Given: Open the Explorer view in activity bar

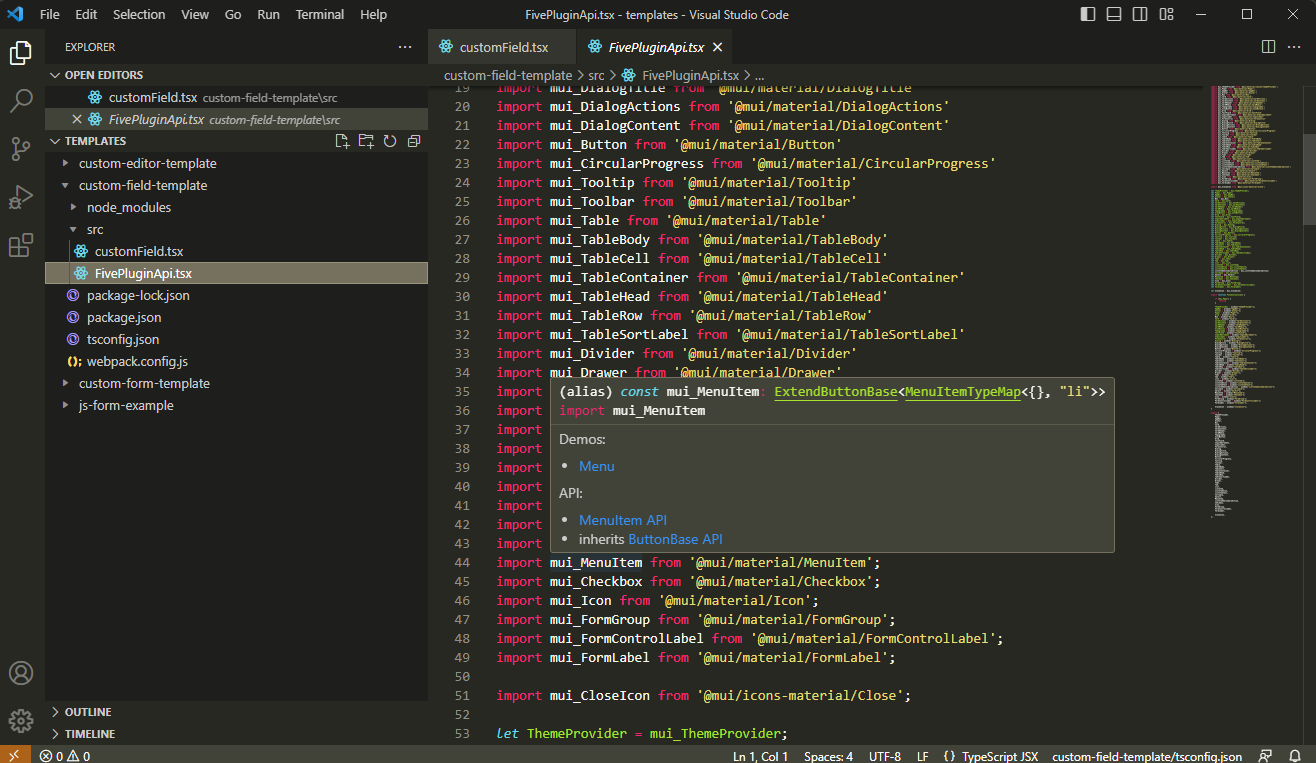Looking at the screenshot, I should pyautogui.click(x=22, y=52).
